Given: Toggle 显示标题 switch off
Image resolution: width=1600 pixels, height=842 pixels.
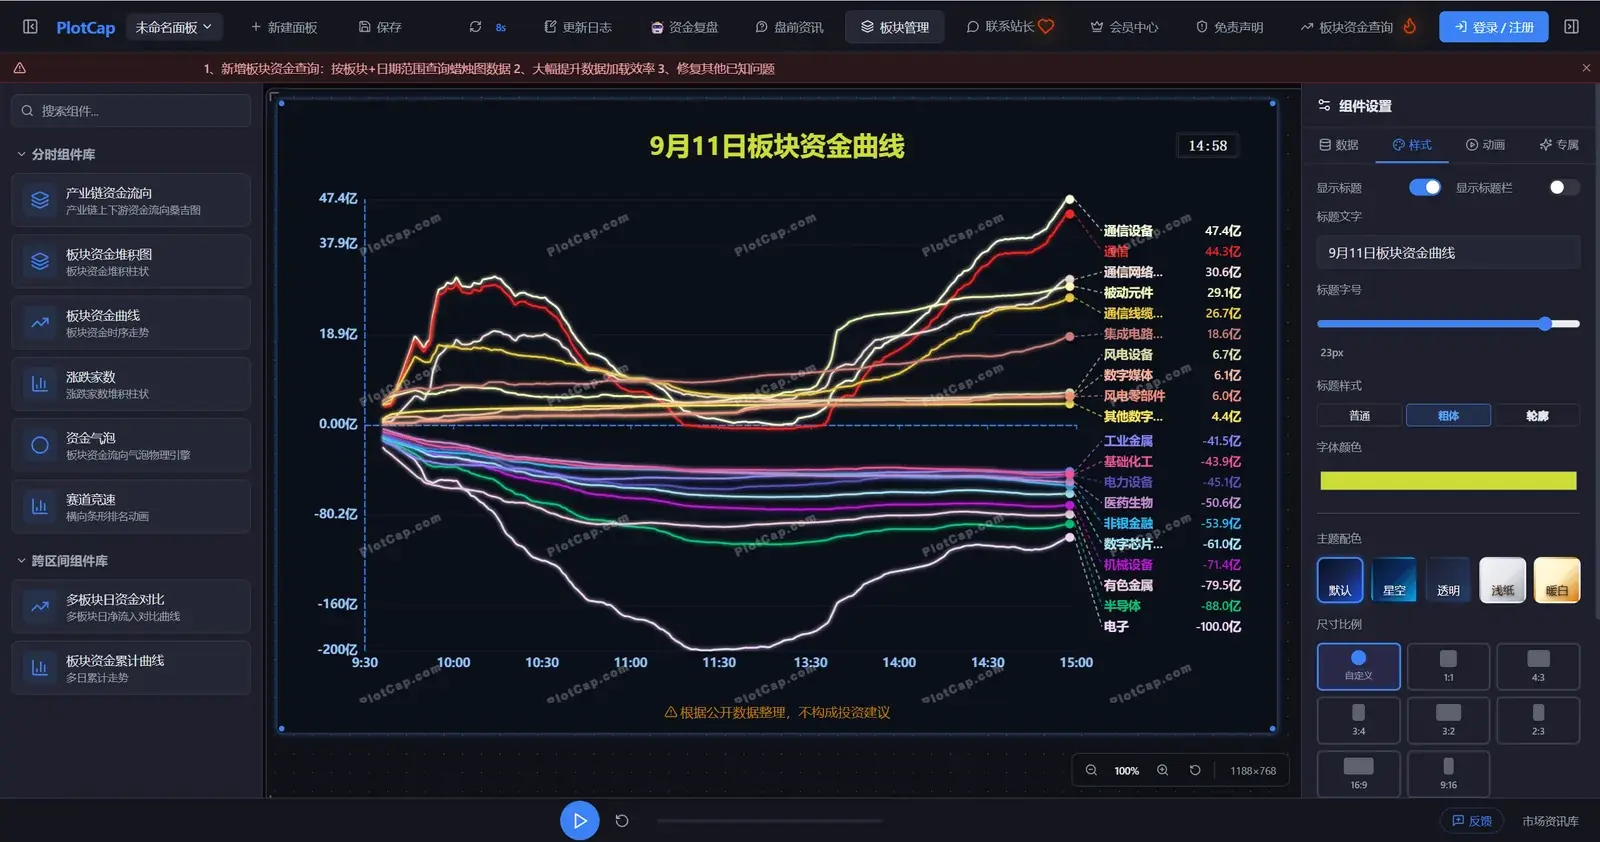Looking at the screenshot, I should point(1425,187).
